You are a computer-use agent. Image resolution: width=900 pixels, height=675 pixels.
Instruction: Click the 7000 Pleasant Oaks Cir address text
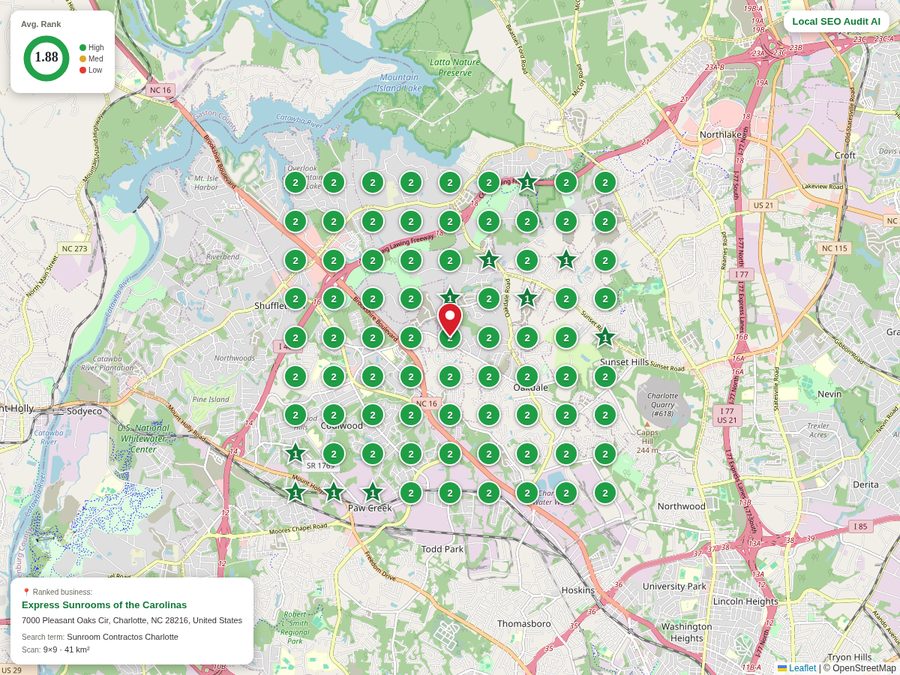coord(132,620)
